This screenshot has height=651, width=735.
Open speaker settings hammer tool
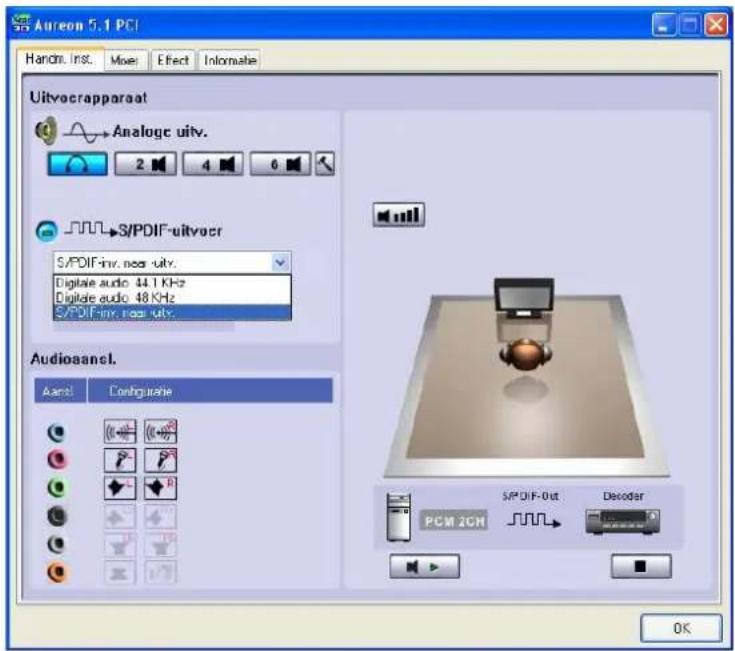tap(325, 164)
